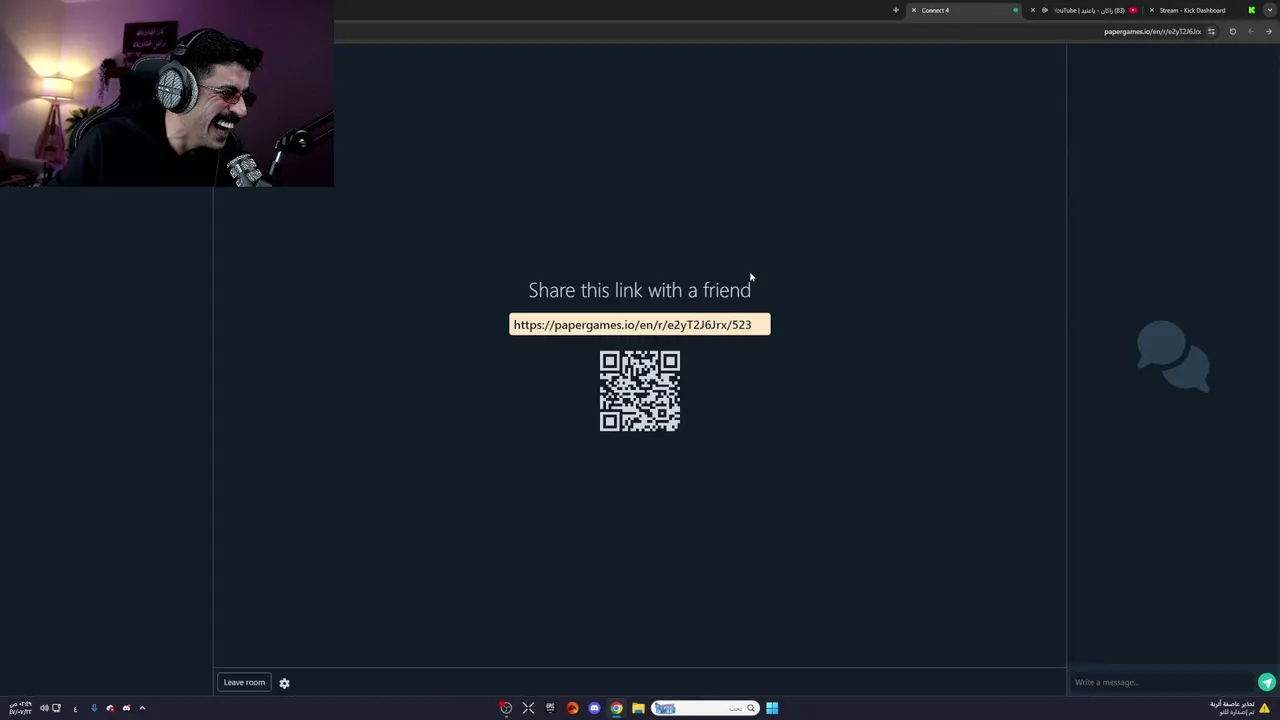Click the red tray icon beside Discord

click(110, 708)
